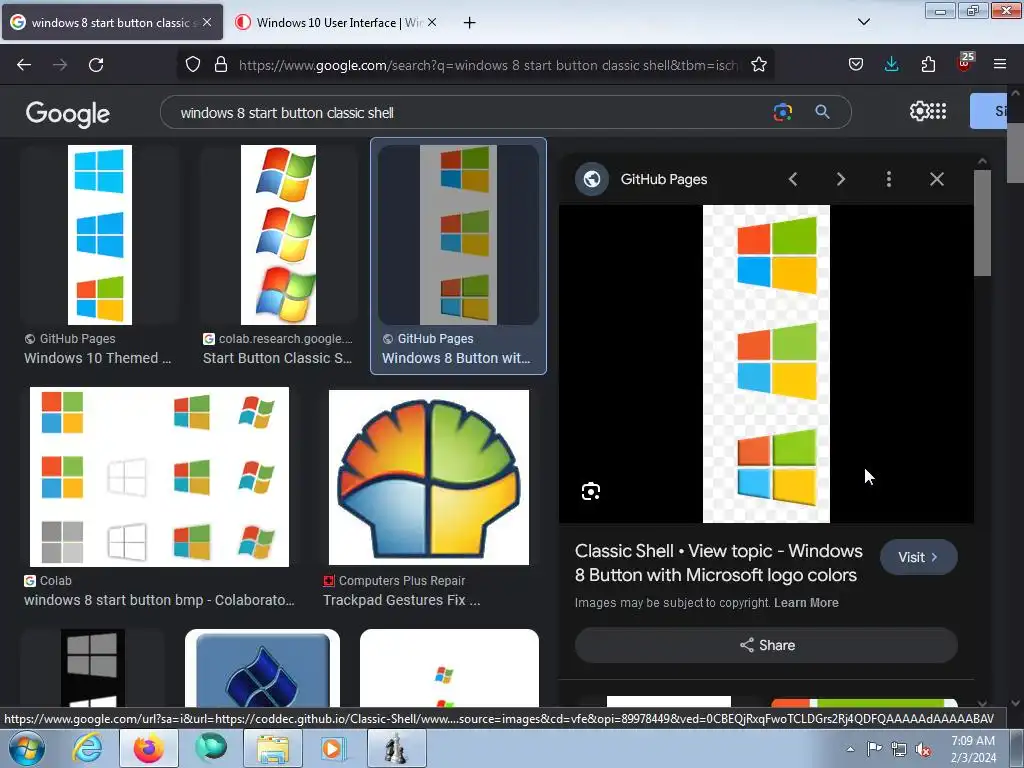Select Start Button Classic S... thumbnail
Image resolution: width=1024 pixels, height=768 pixels.
coord(278,235)
